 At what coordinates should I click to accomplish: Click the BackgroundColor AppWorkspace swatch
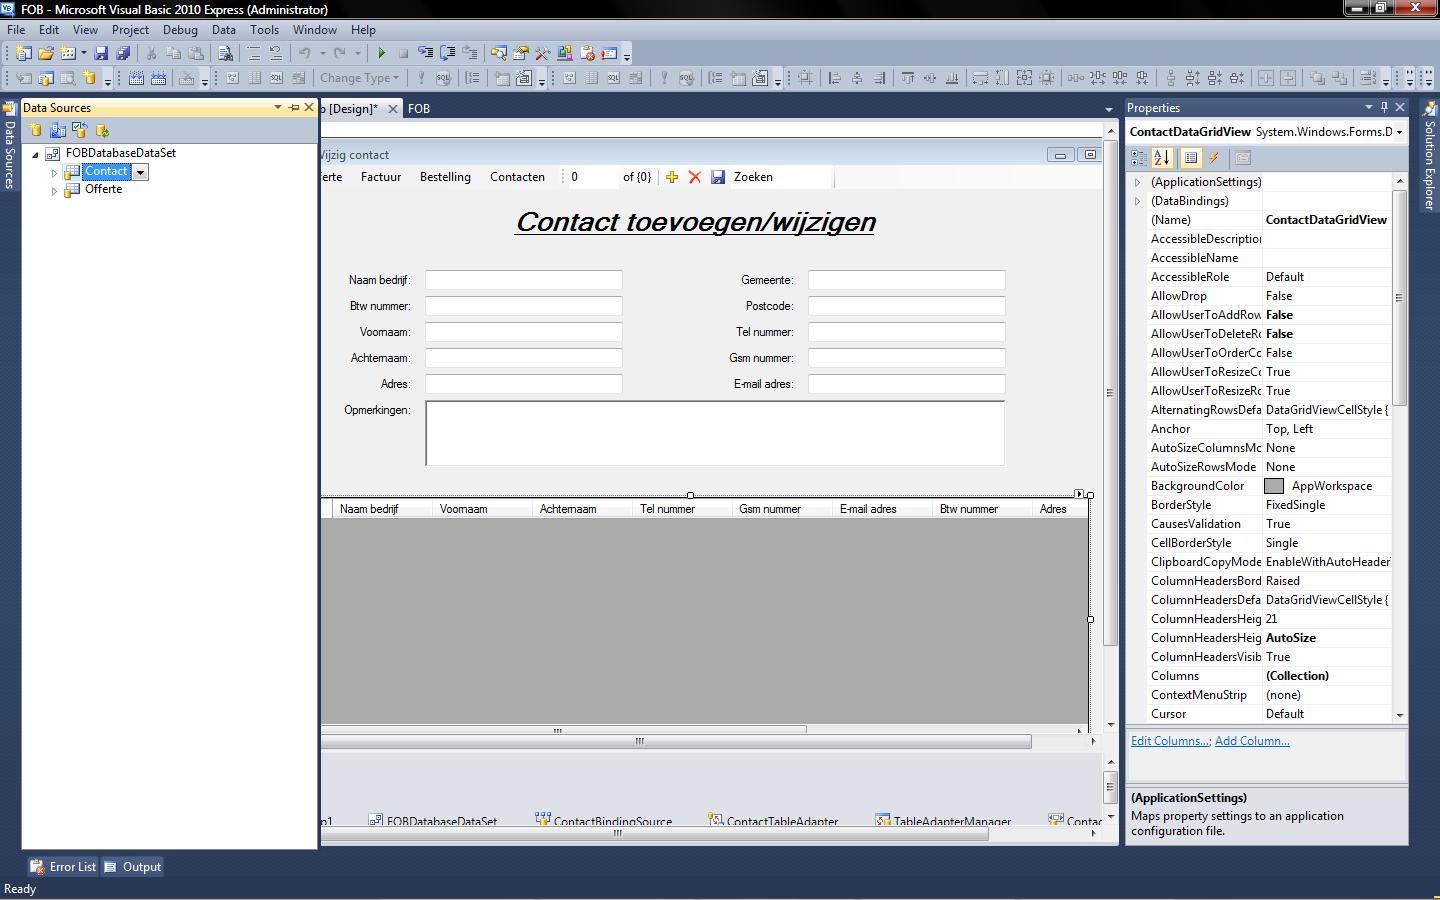point(1274,486)
